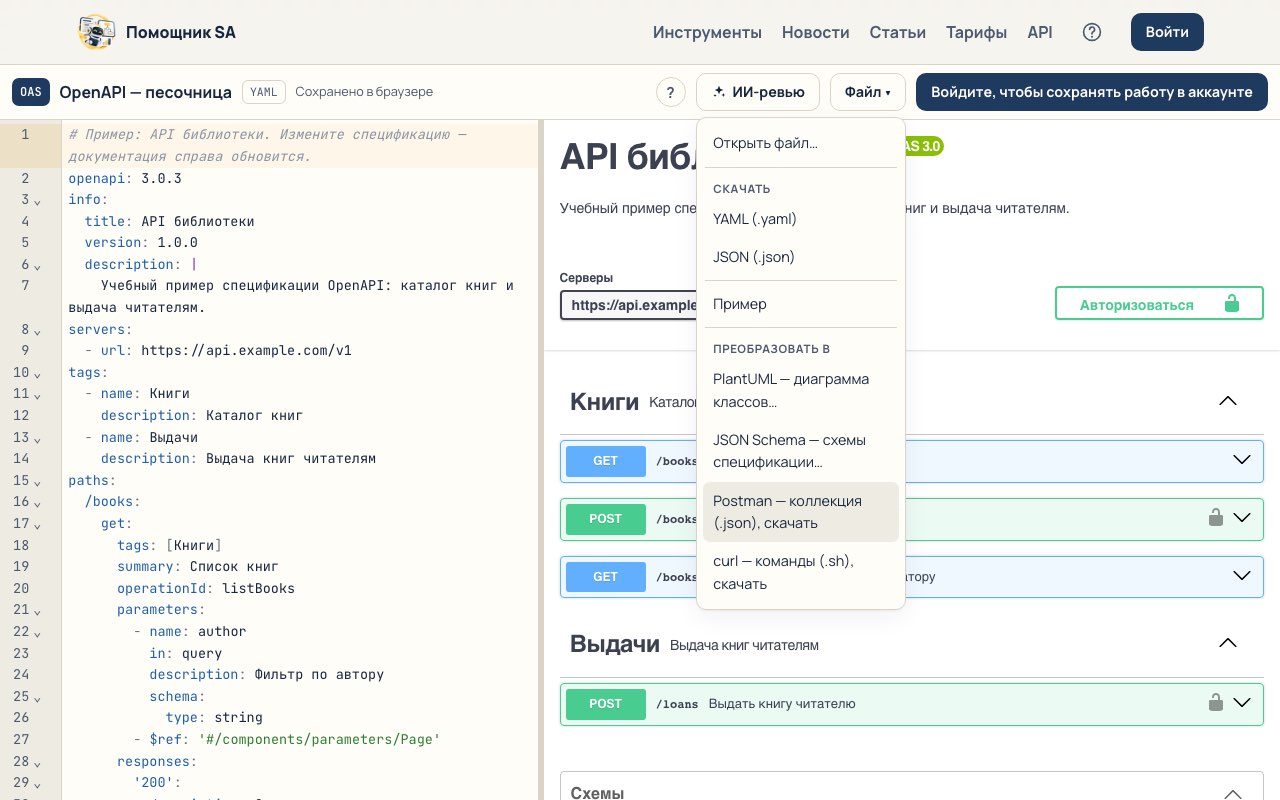The width and height of the screenshot is (1280, 800).
Task: Convert to PlantUML class diagram
Action: click(x=800, y=390)
